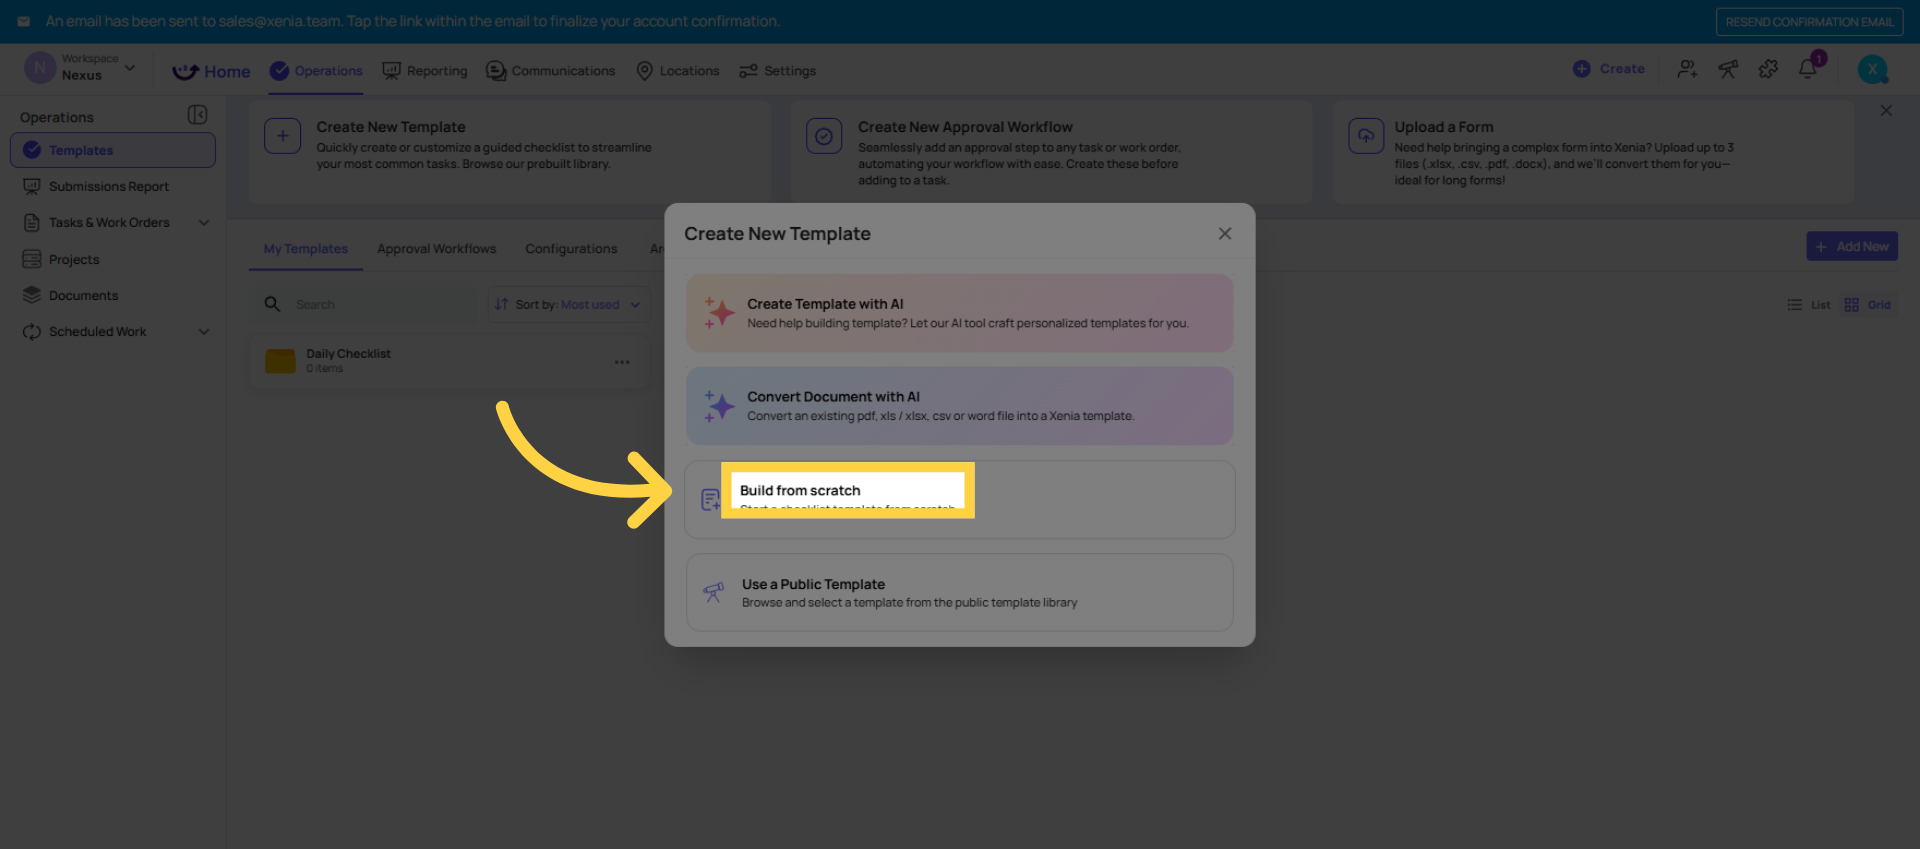
Task: Click the telescope icon in top bar
Action: point(1728,69)
